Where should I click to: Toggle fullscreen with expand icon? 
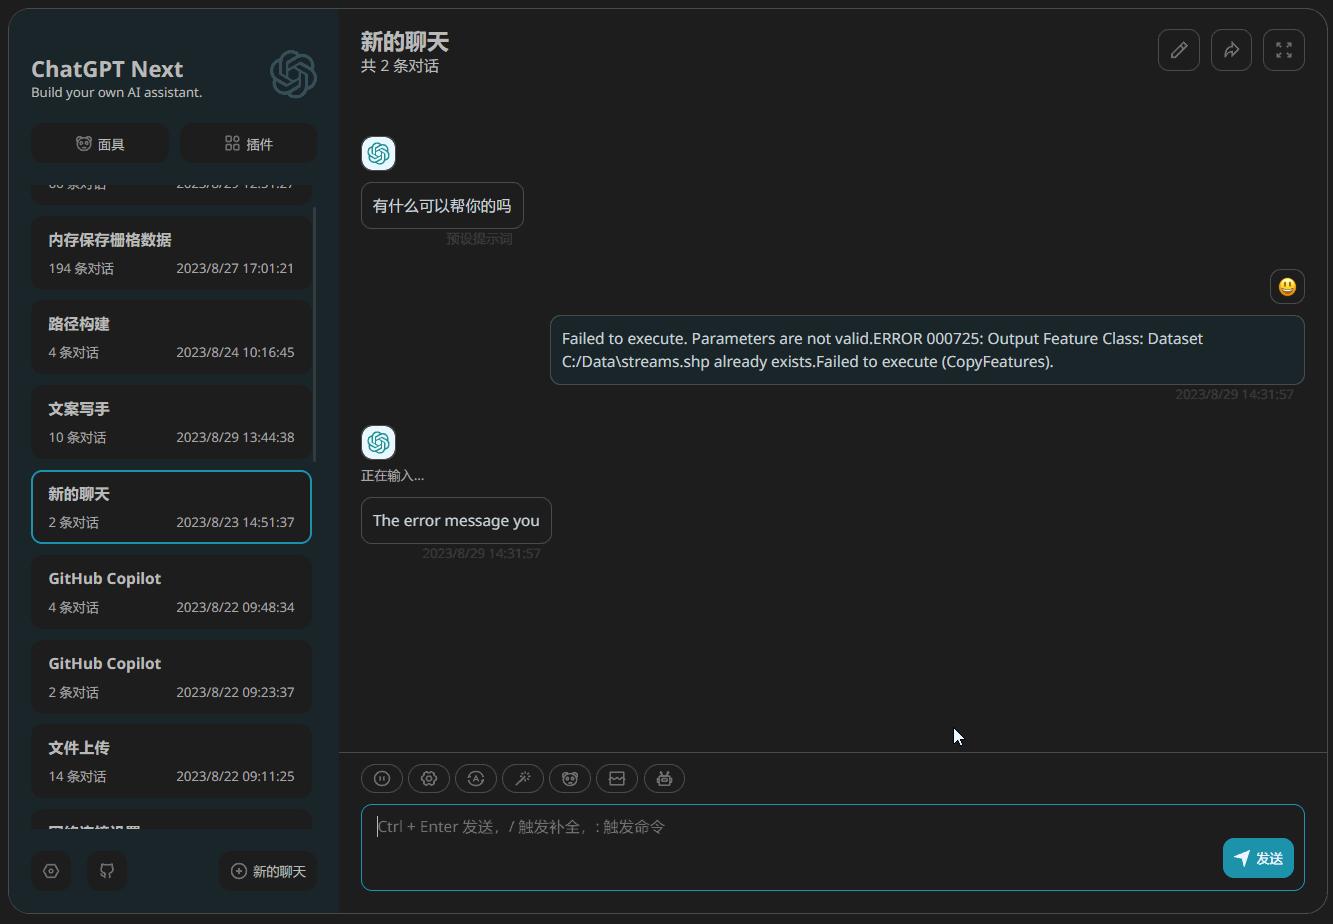coord(1285,49)
